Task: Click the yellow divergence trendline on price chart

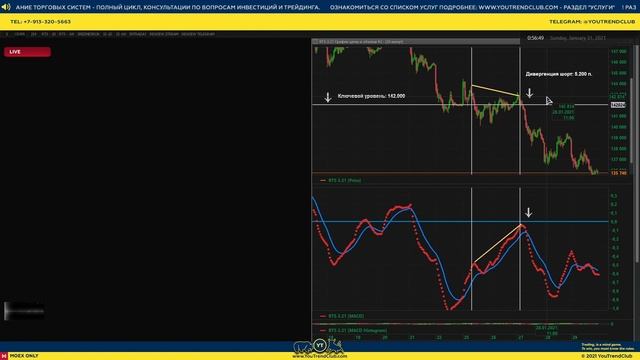Action: click(495, 91)
